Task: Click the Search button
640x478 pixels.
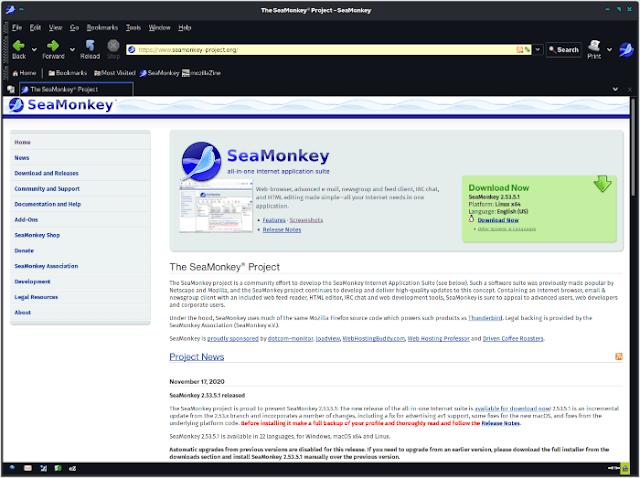Action: coord(564,50)
